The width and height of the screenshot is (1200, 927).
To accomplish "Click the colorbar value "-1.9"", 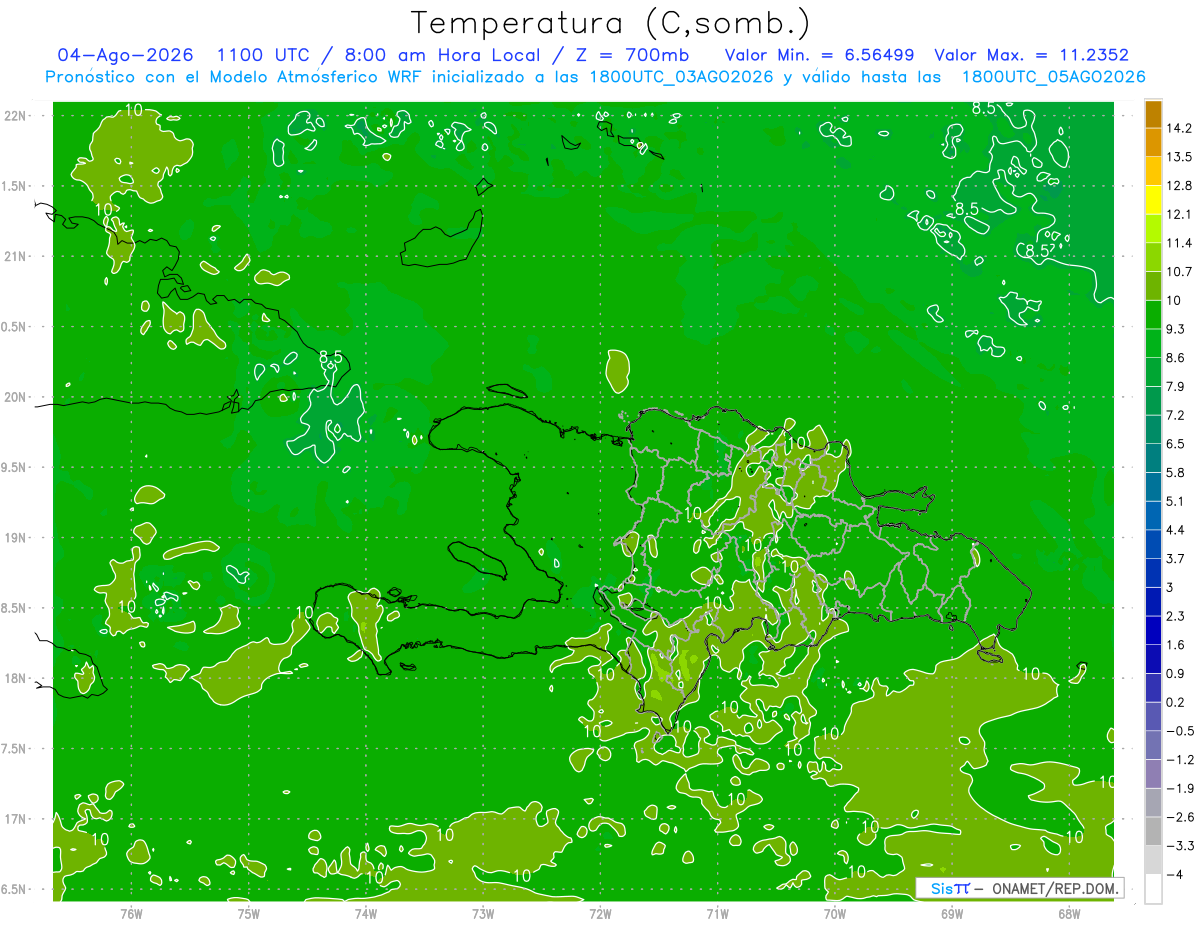I will (x=1180, y=789).
